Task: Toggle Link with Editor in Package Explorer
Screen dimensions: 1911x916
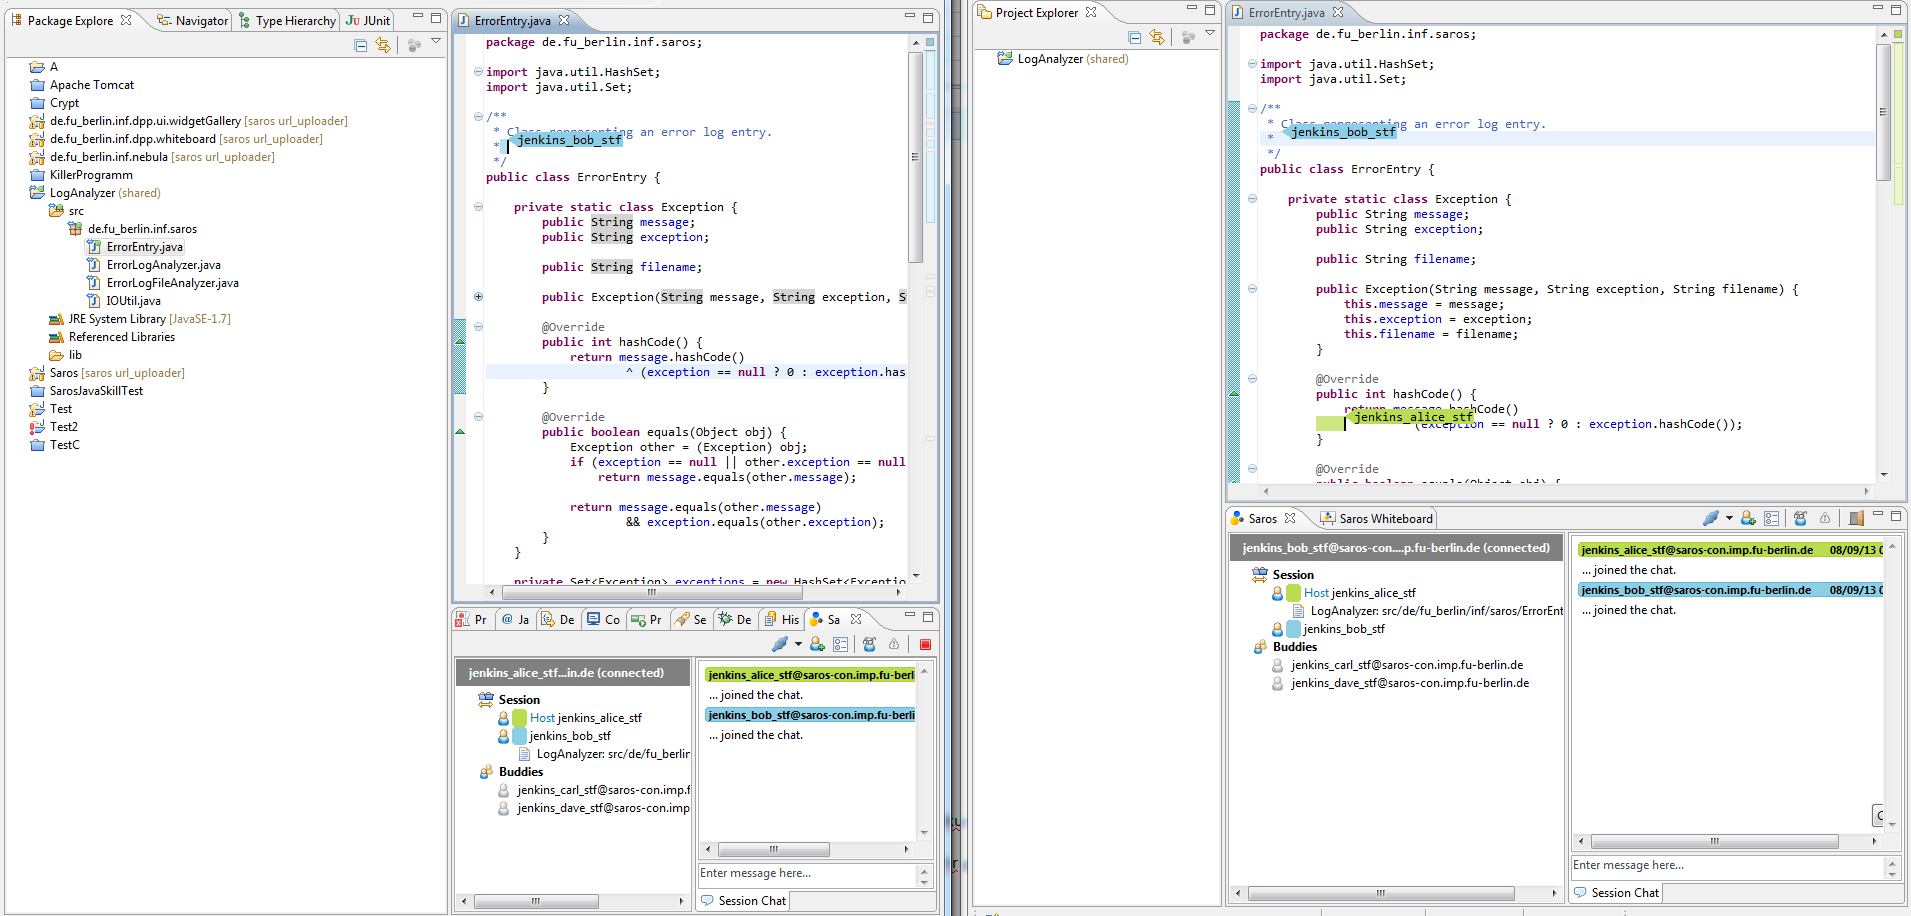Action: (383, 46)
